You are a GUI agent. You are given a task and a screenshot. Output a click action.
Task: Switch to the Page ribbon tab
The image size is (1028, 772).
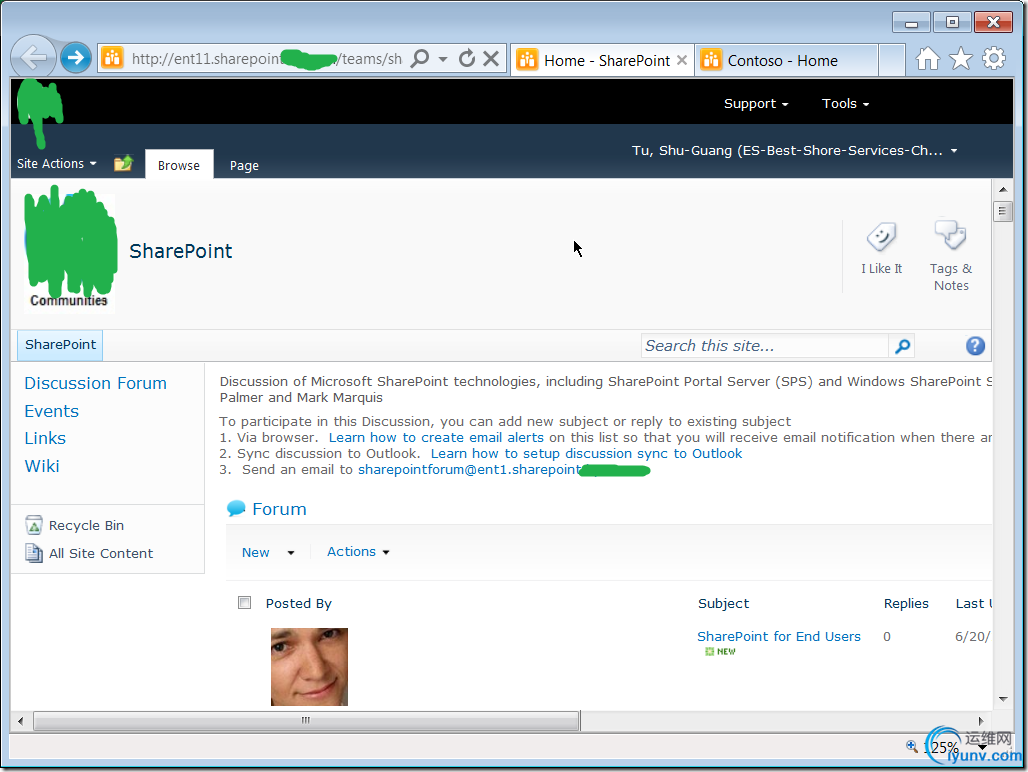click(244, 165)
